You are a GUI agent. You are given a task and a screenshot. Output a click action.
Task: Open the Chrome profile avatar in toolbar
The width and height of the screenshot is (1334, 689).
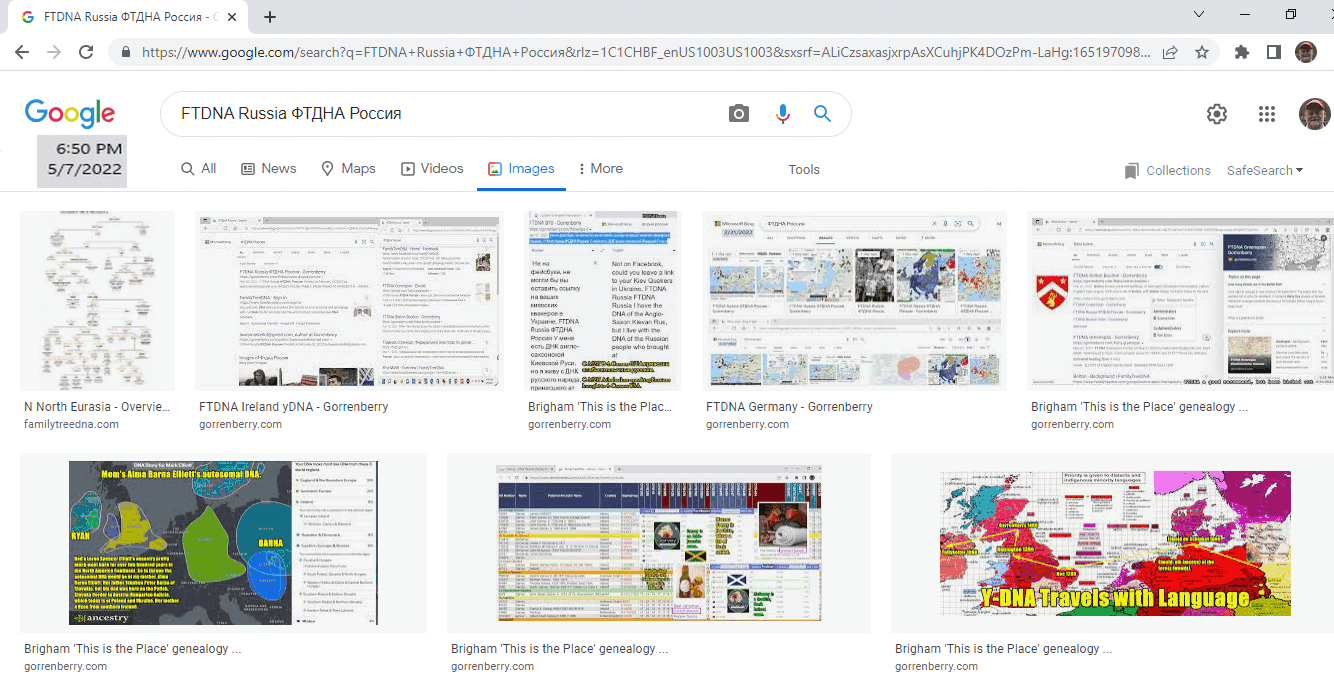1305,52
